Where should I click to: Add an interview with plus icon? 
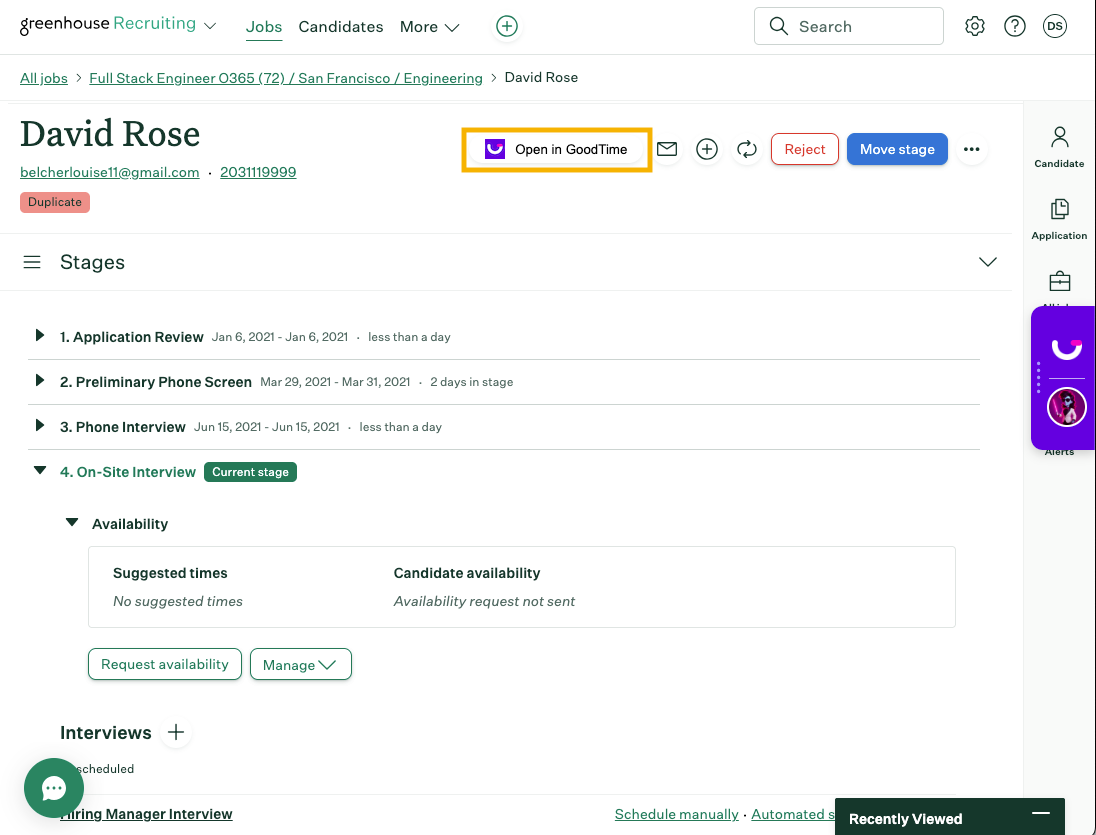point(176,732)
